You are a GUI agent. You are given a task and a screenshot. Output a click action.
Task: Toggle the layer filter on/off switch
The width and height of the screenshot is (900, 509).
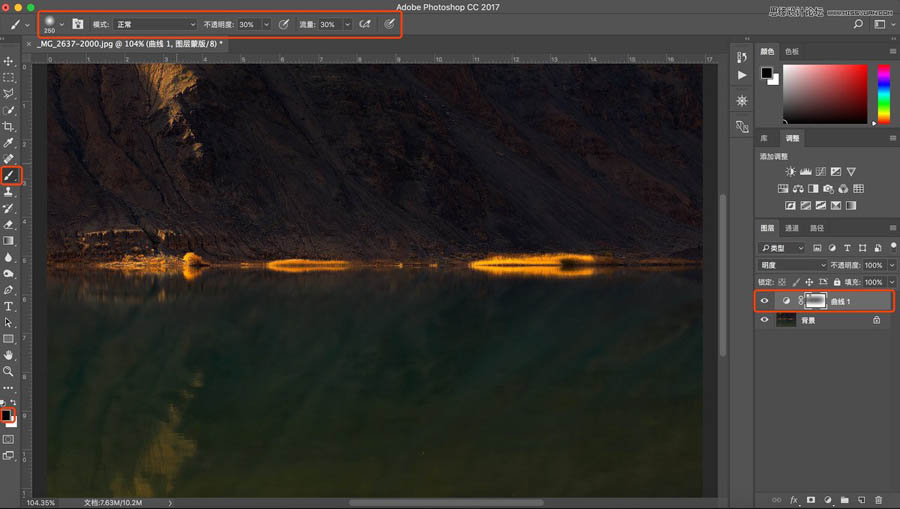893,246
